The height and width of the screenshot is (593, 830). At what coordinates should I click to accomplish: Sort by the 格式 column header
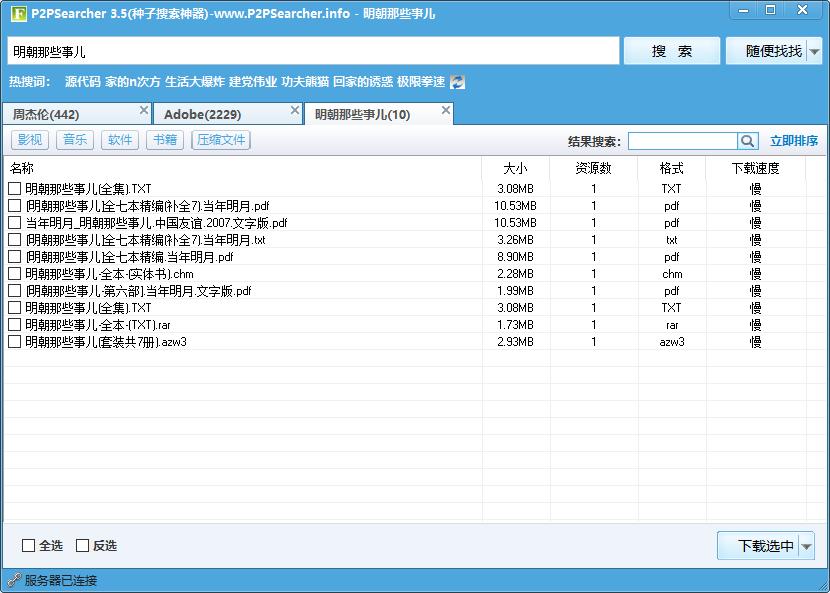click(x=672, y=168)
